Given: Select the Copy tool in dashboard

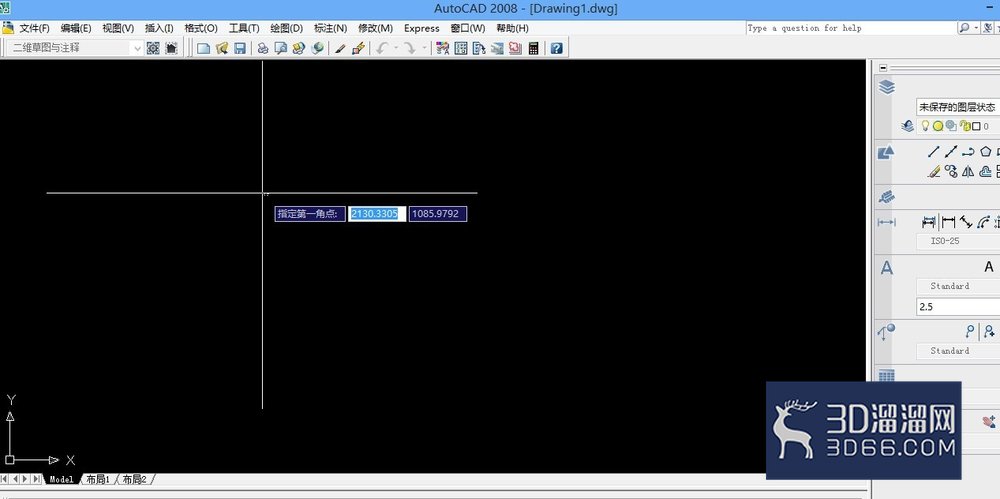Looking at the screenshot, I should click(x=951, y=171).
